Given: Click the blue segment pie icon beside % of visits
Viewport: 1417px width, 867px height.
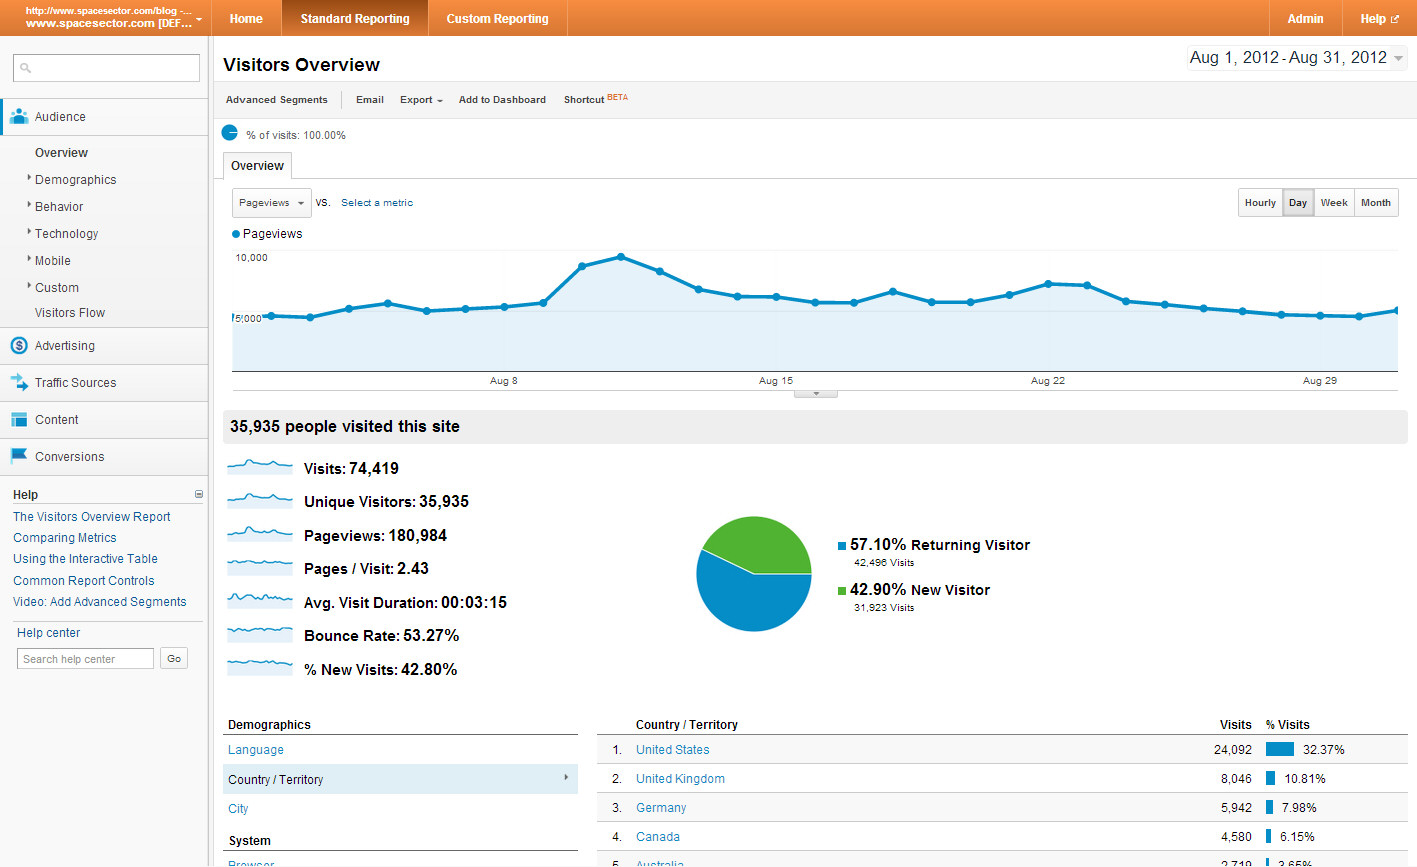Looking at the screenshot, I should [230, 133].
